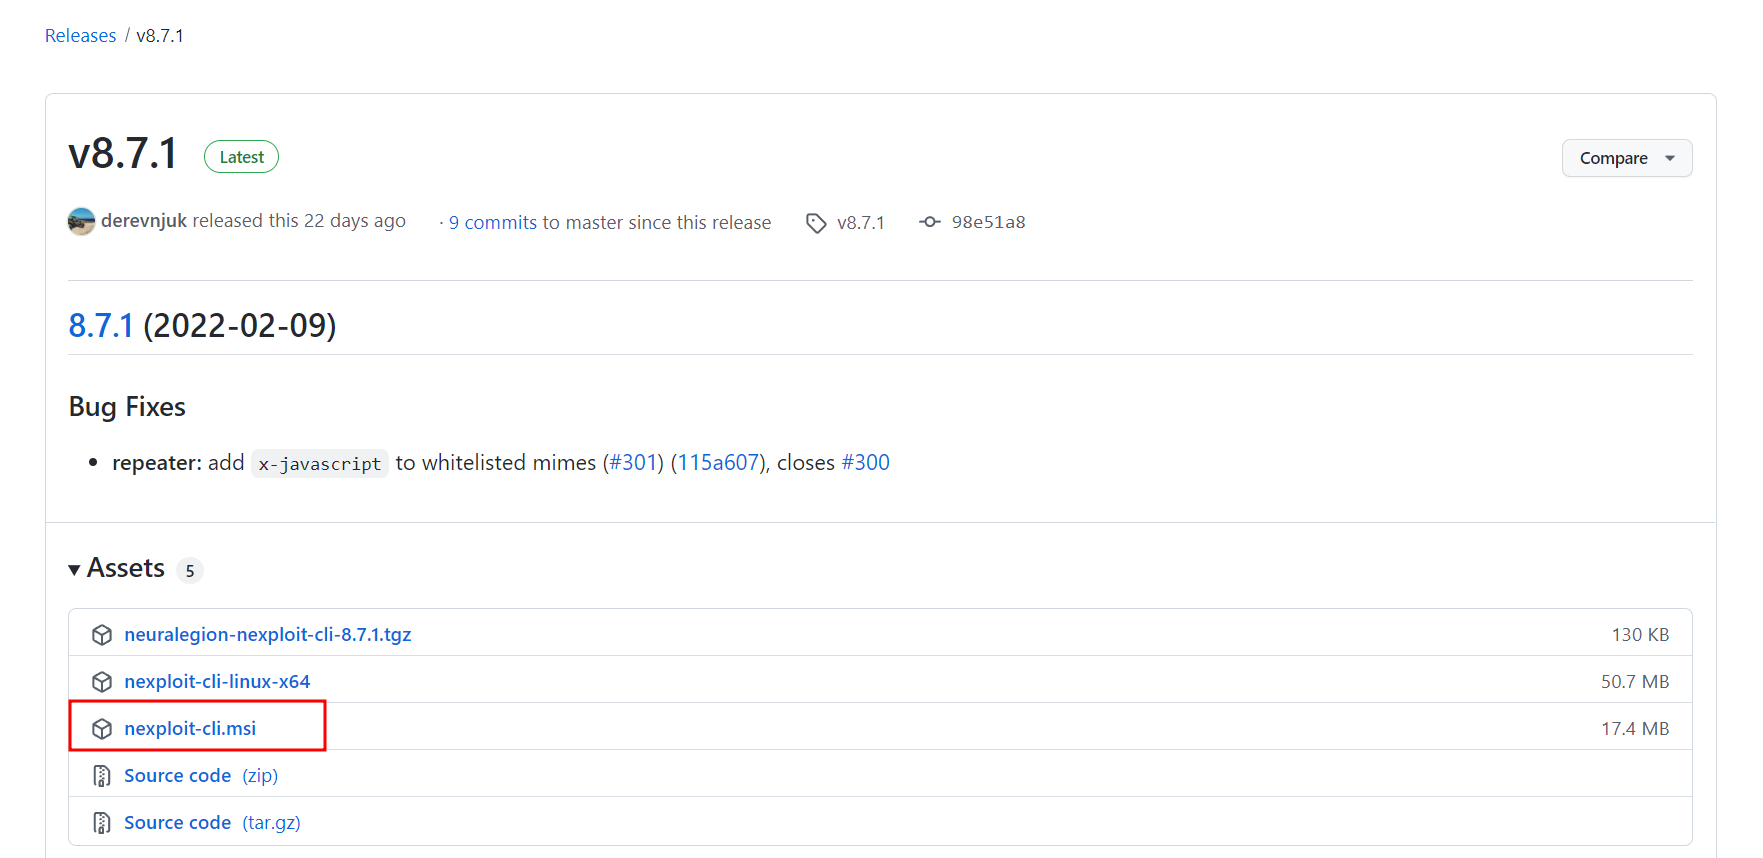1763x858 pixels.
Task: Open commit 98e51a8 link
Action: pyautogui.click(x=988, y=222)
